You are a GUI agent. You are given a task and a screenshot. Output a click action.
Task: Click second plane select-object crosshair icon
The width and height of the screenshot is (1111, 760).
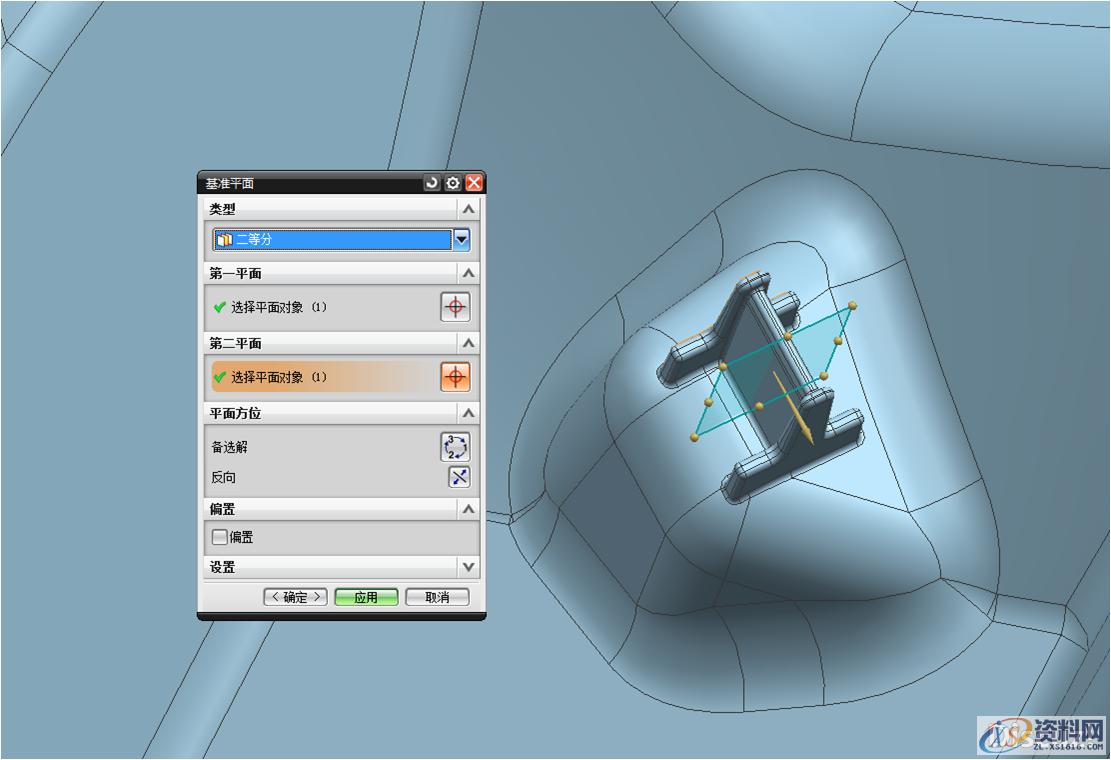click(455, 377)
